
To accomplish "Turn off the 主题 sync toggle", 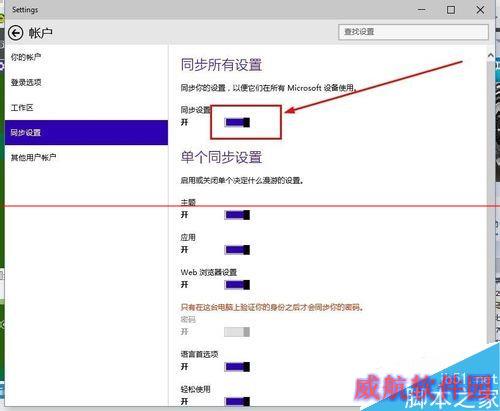I will [x=237, y=215].
